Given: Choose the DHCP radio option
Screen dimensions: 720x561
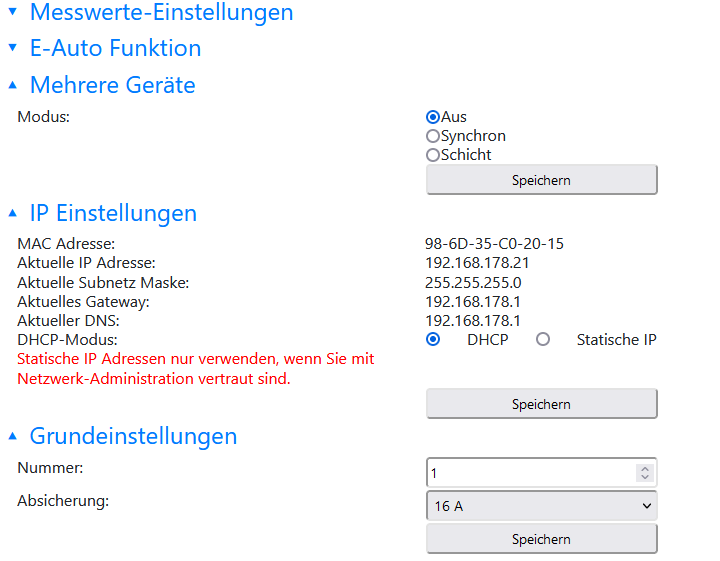Looking at the screenshot, I should tap(433, 340).
